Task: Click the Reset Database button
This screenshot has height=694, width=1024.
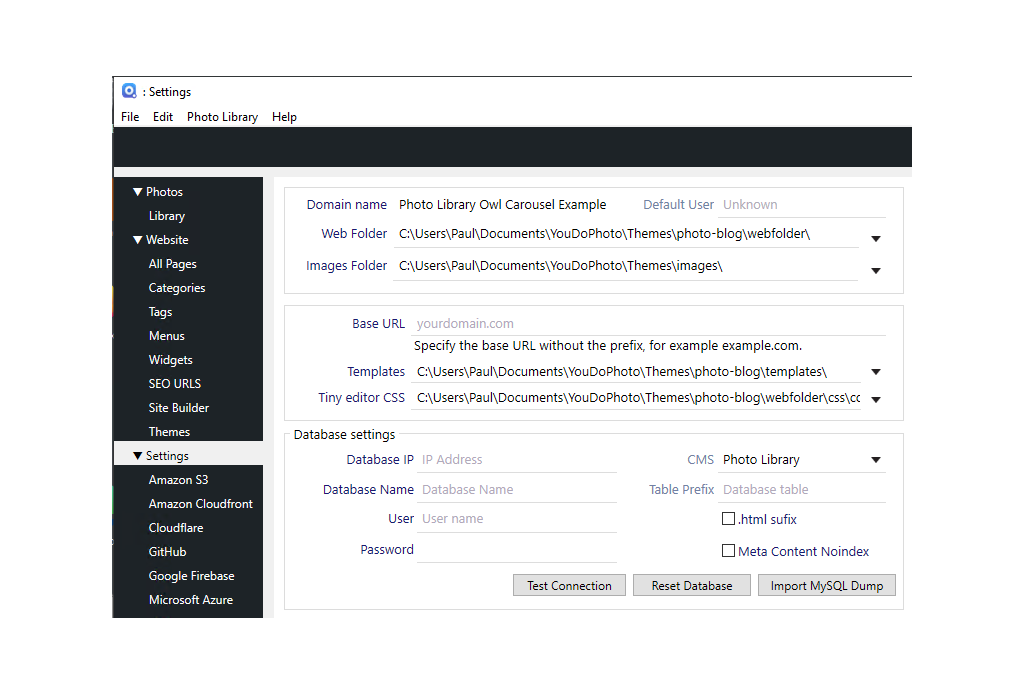Action: [x=692, y=586]
